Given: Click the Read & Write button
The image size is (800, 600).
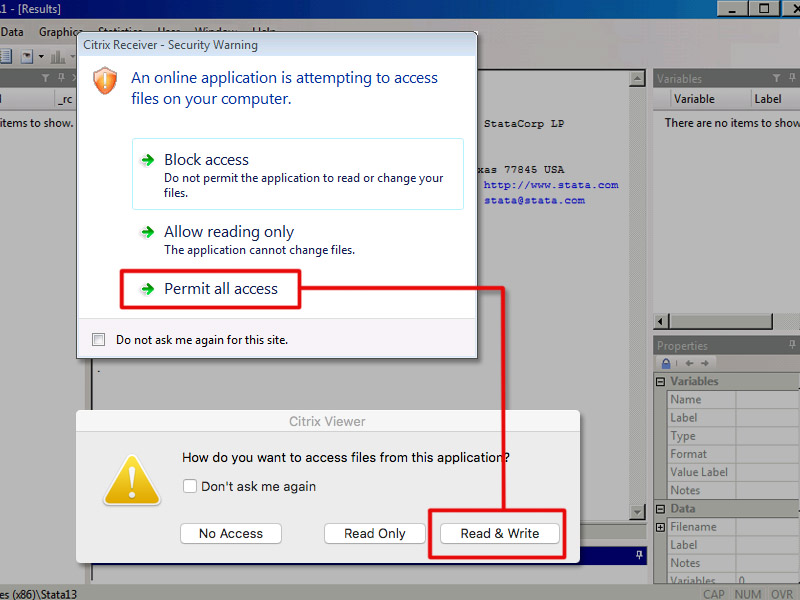Looking at the screenshot, I should tap(499, 534).
